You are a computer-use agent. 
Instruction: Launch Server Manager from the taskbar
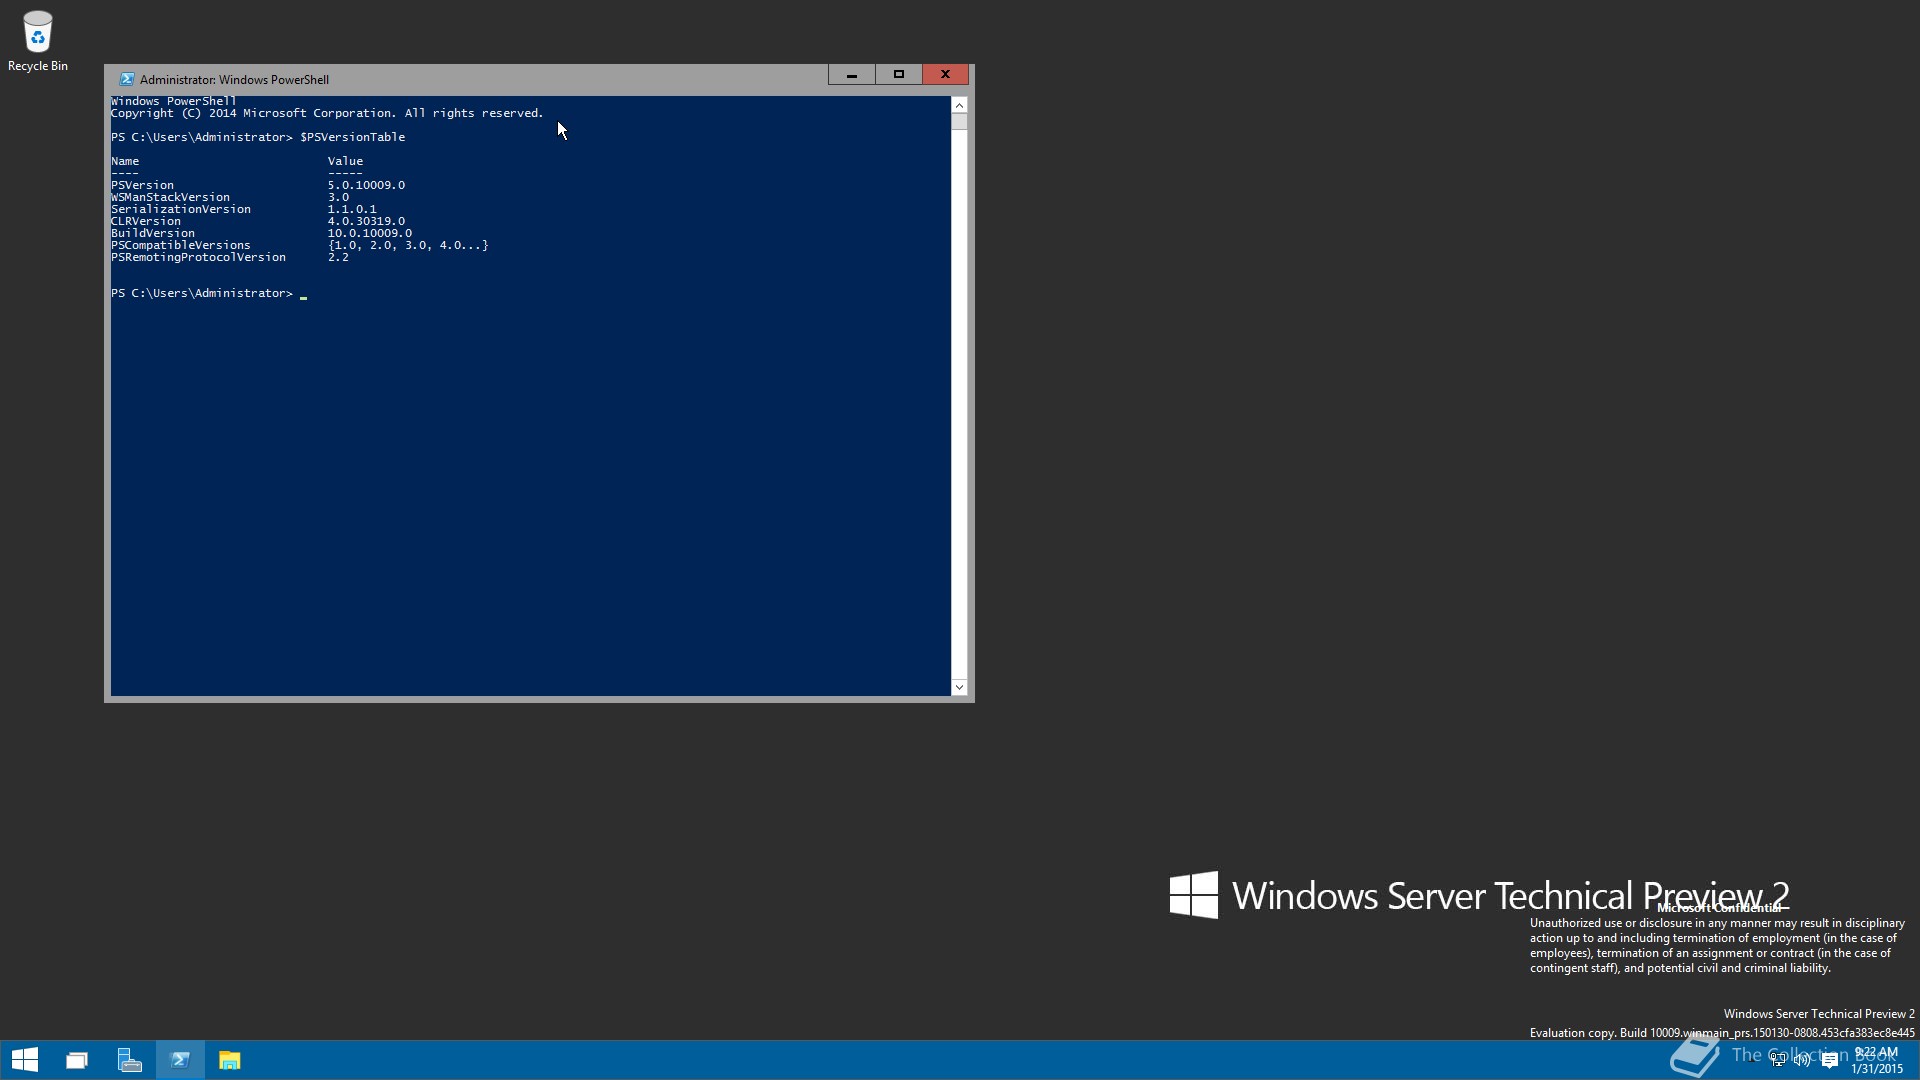(129, 1060)
